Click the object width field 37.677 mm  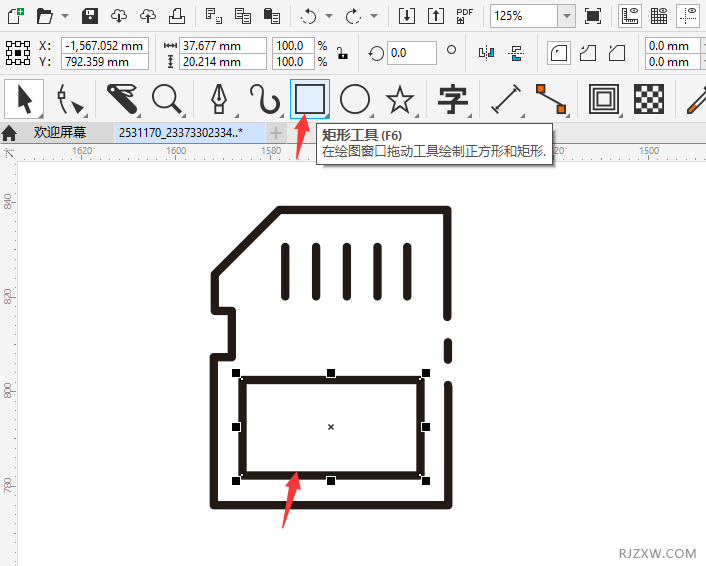click(223, 45)
